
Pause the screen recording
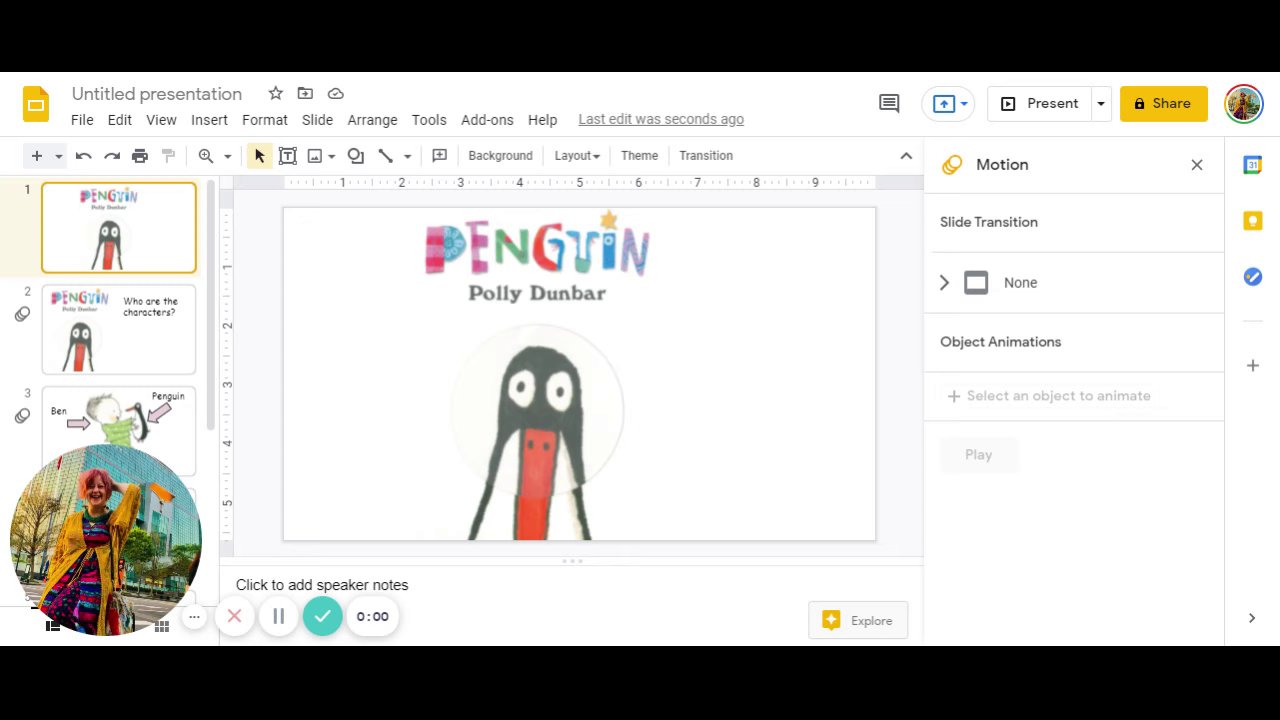279,617
